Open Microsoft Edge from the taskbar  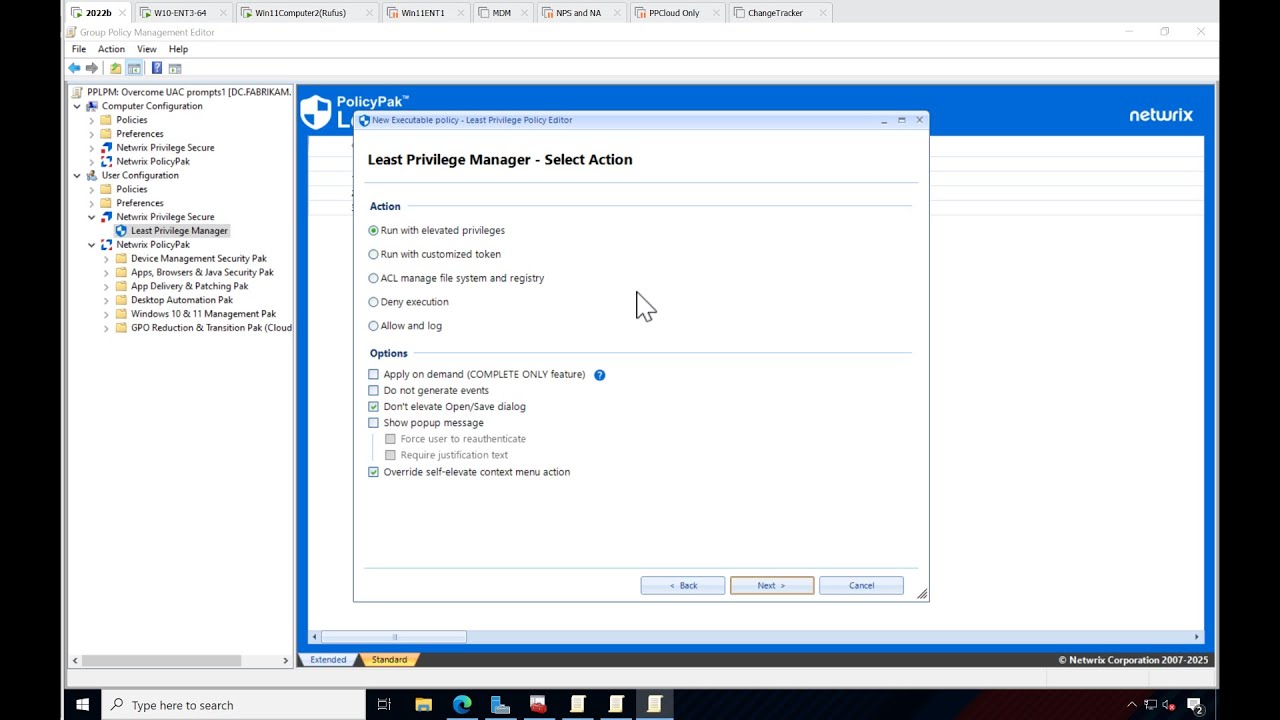(462, 705)
